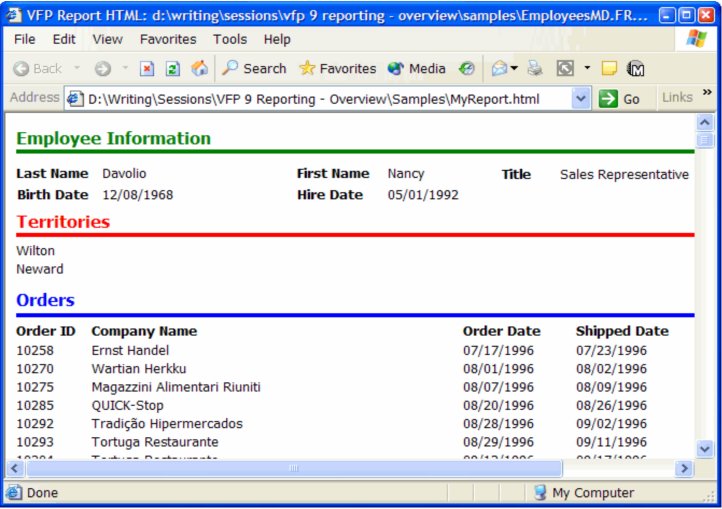Click the Messenger toolbar icon
This screenshot has height=509, width=722.
(x=635, y=69)
